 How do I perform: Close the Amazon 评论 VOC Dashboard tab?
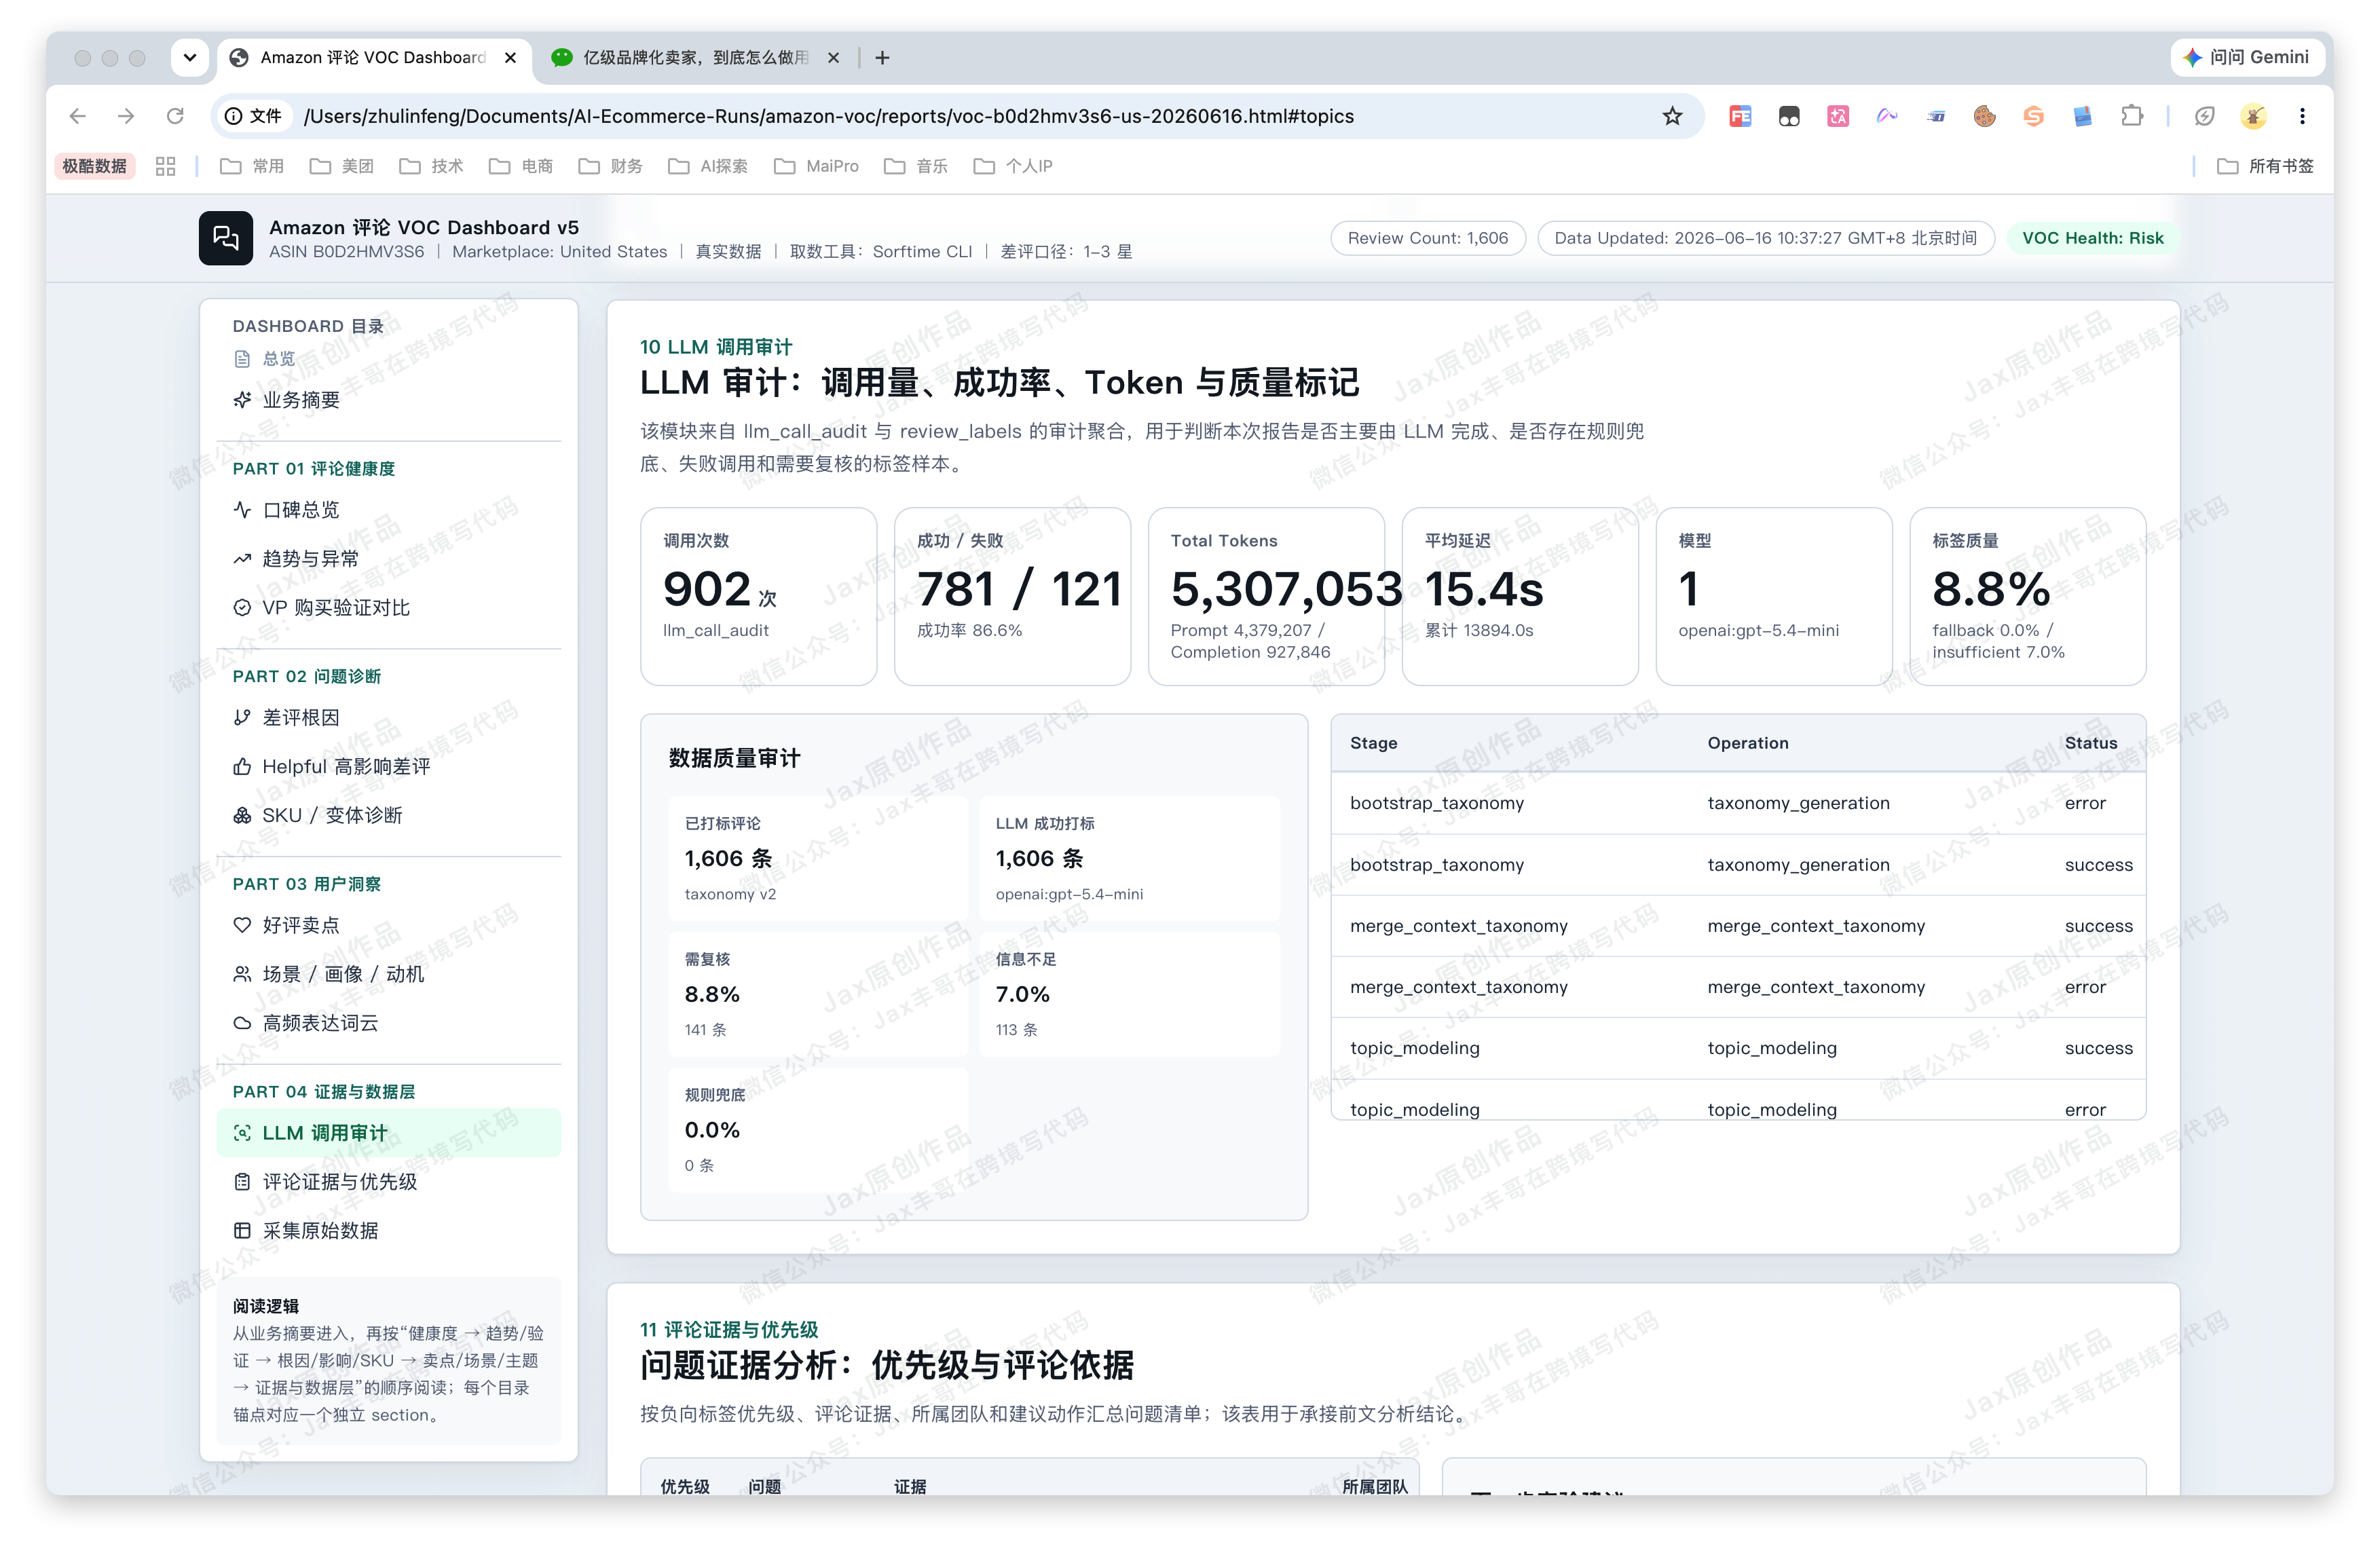point(511,58)
